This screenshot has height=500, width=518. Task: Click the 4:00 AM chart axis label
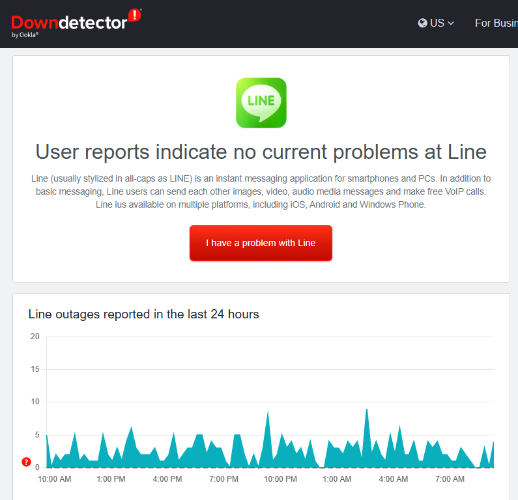(x=393, y=479)
